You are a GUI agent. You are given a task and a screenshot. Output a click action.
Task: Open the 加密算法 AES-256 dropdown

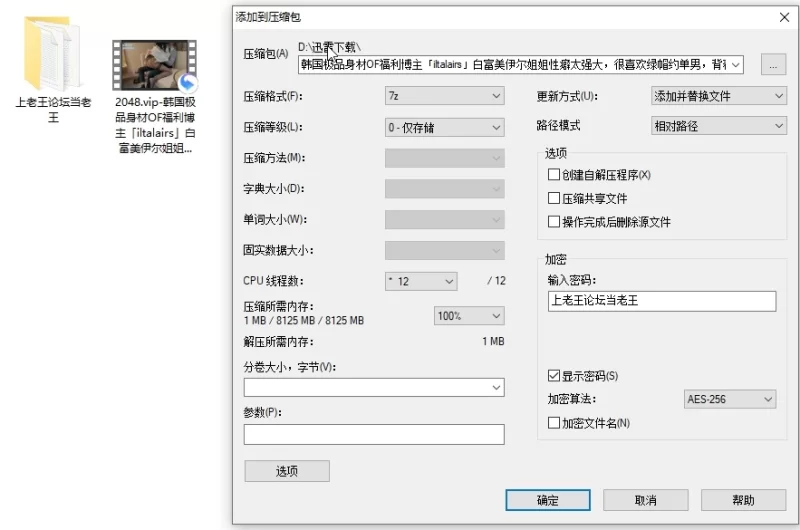point(729,400)
